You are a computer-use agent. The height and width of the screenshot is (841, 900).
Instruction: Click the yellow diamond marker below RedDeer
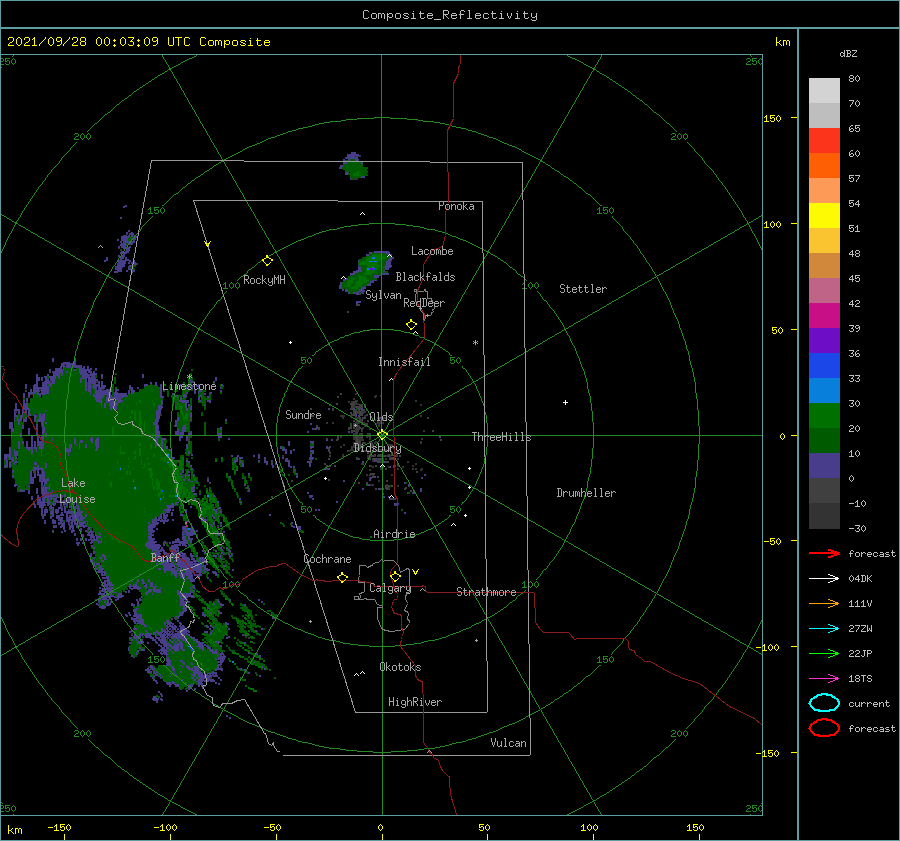tap(411, 325)
